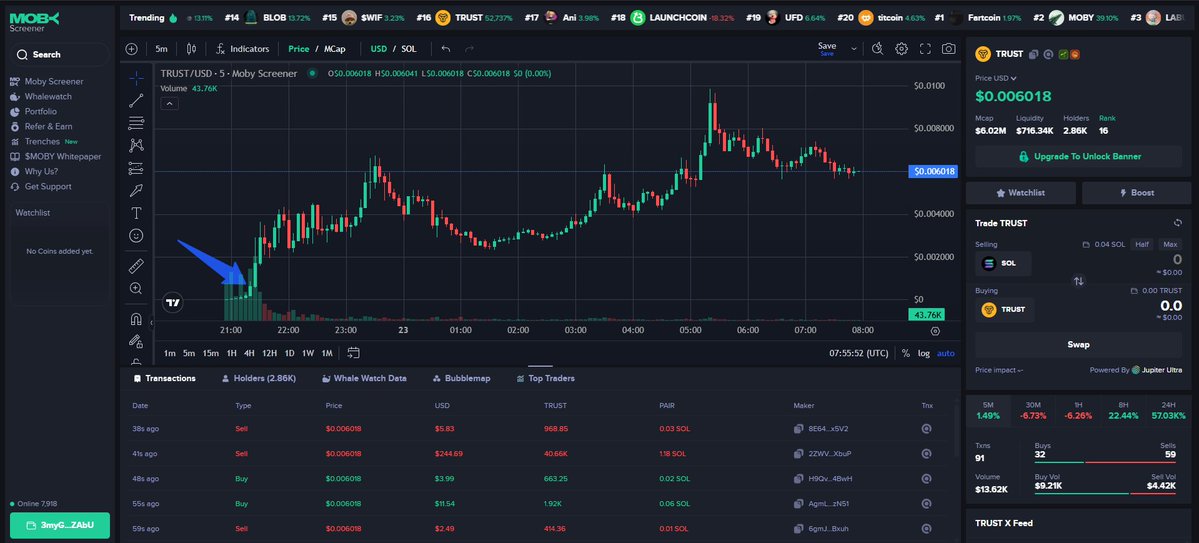
Task: Collapse the drawing toolbar side arrow
Action: 151,324
